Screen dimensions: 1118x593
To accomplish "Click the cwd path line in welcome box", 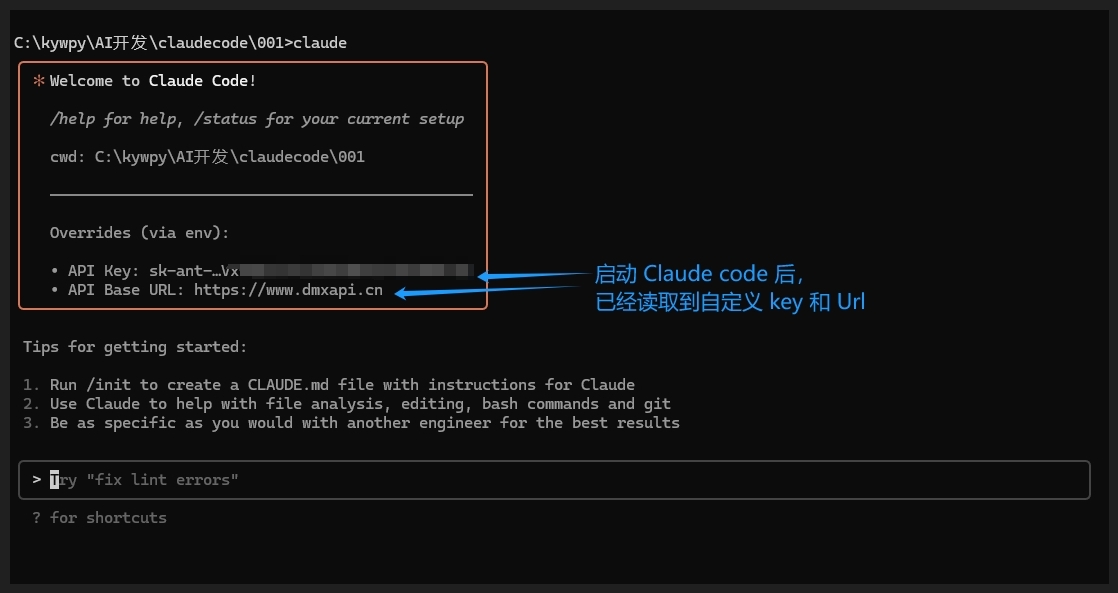I will tap(207, 157).
